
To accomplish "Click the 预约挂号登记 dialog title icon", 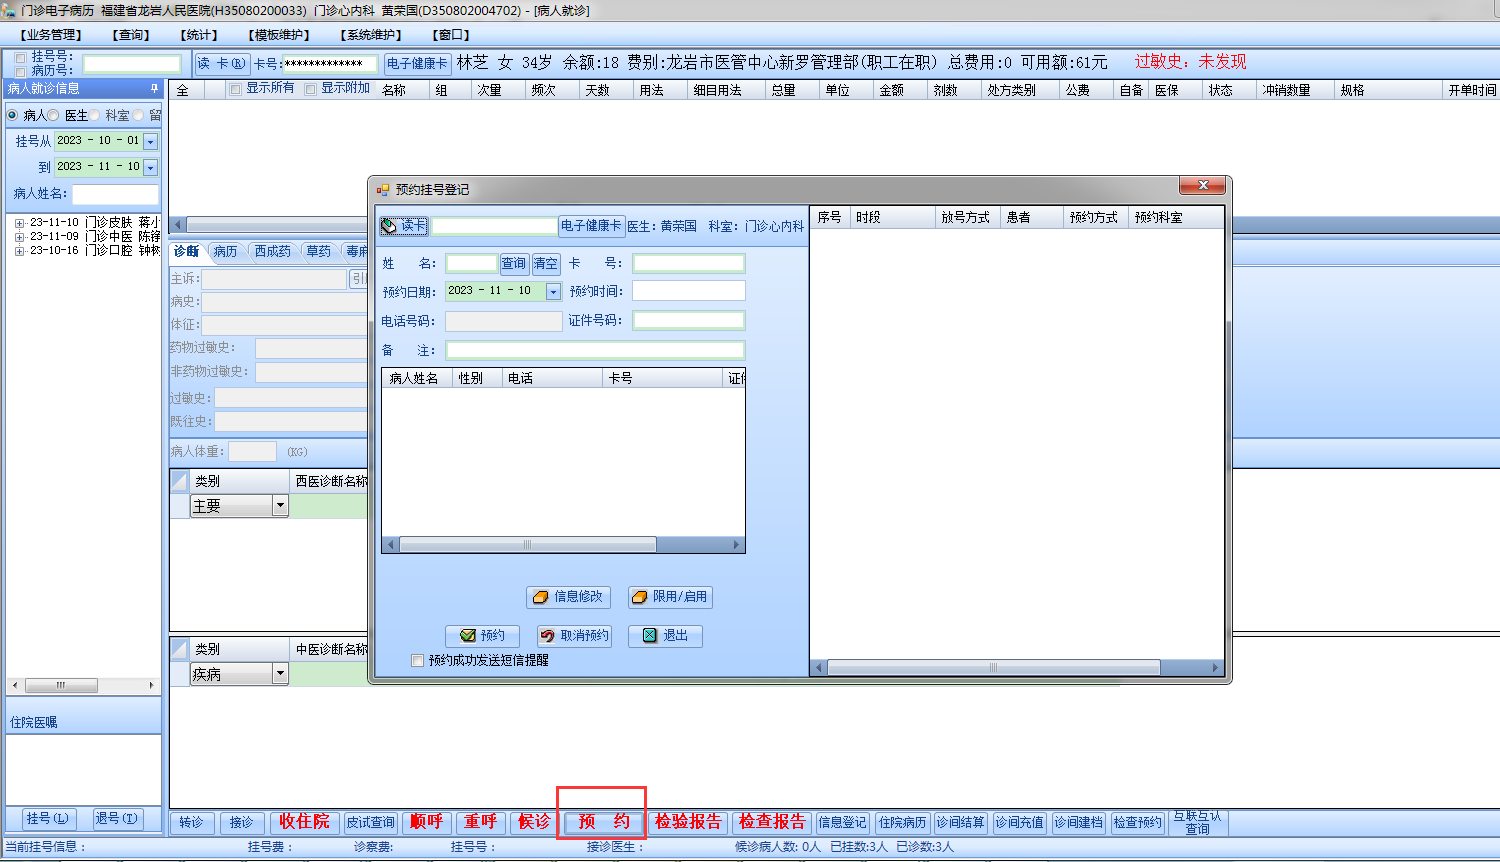I will pos(382,189).
